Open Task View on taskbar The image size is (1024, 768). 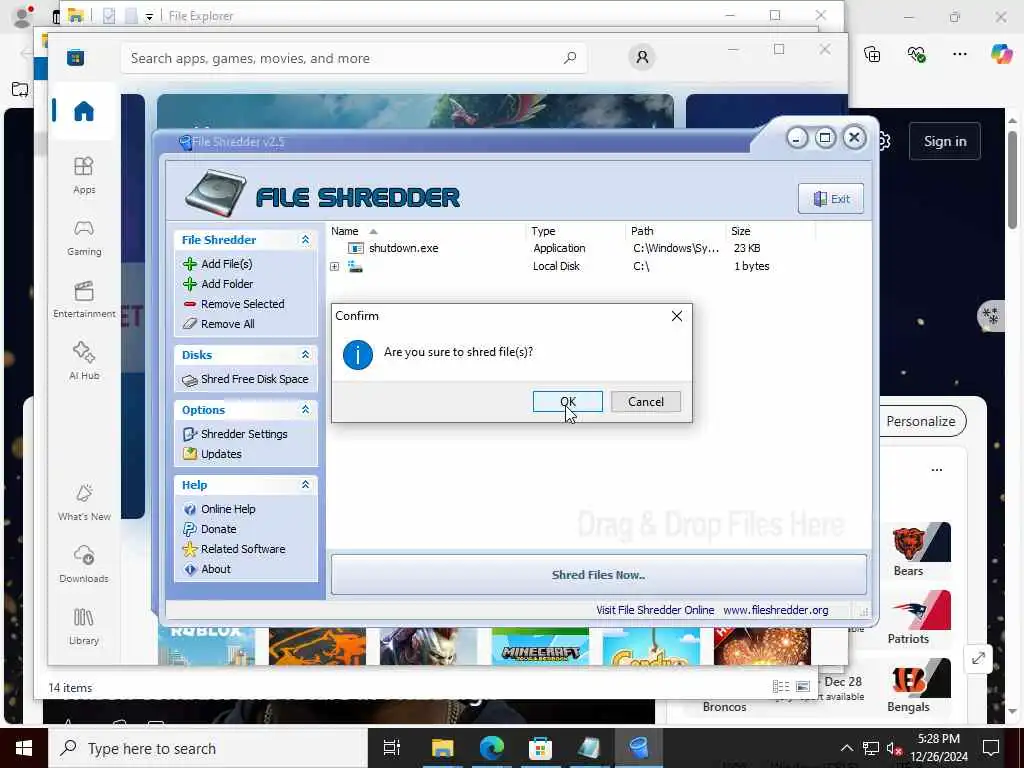click(x=391, y=748)
